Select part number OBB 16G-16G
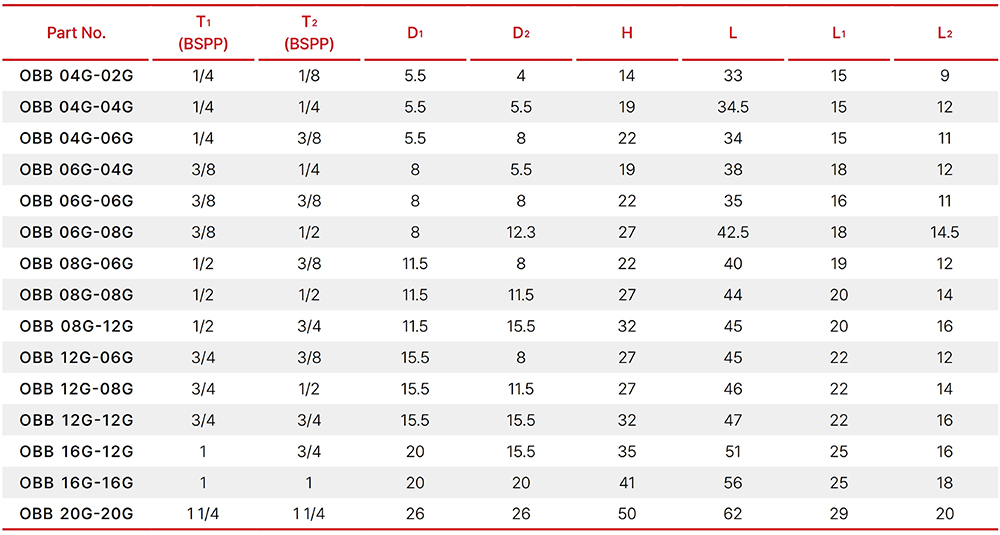The height and width of the screenshot is (535, 1000). [x=76, y=483]
